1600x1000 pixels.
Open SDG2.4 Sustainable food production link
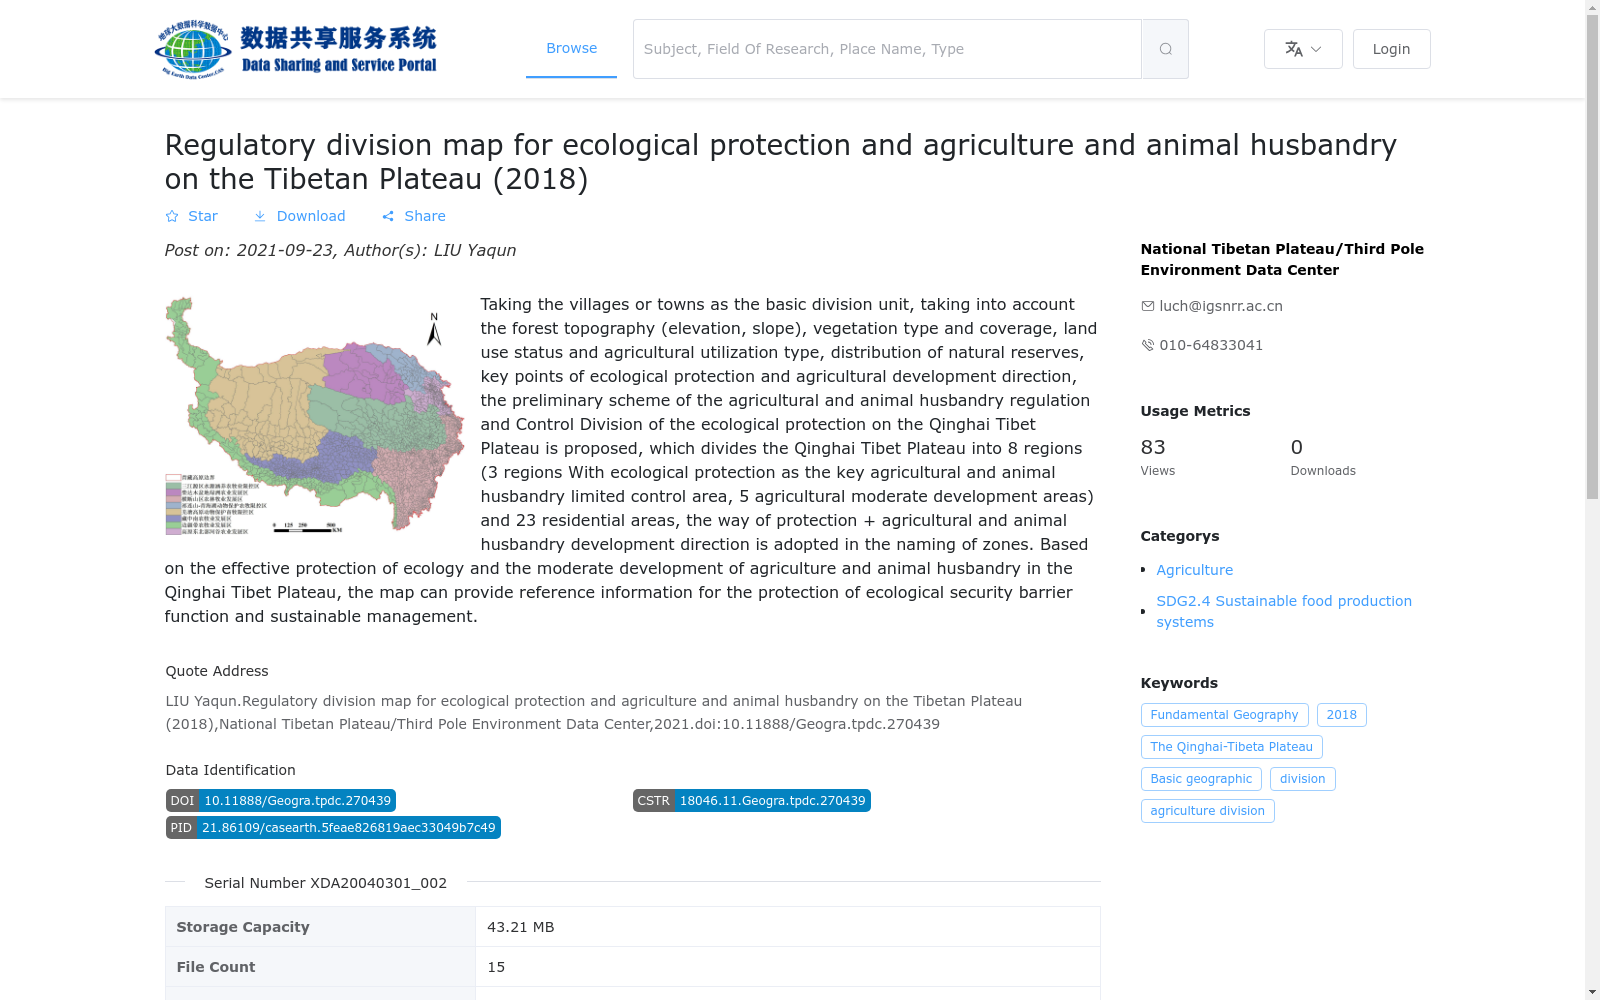point(1284,611)
